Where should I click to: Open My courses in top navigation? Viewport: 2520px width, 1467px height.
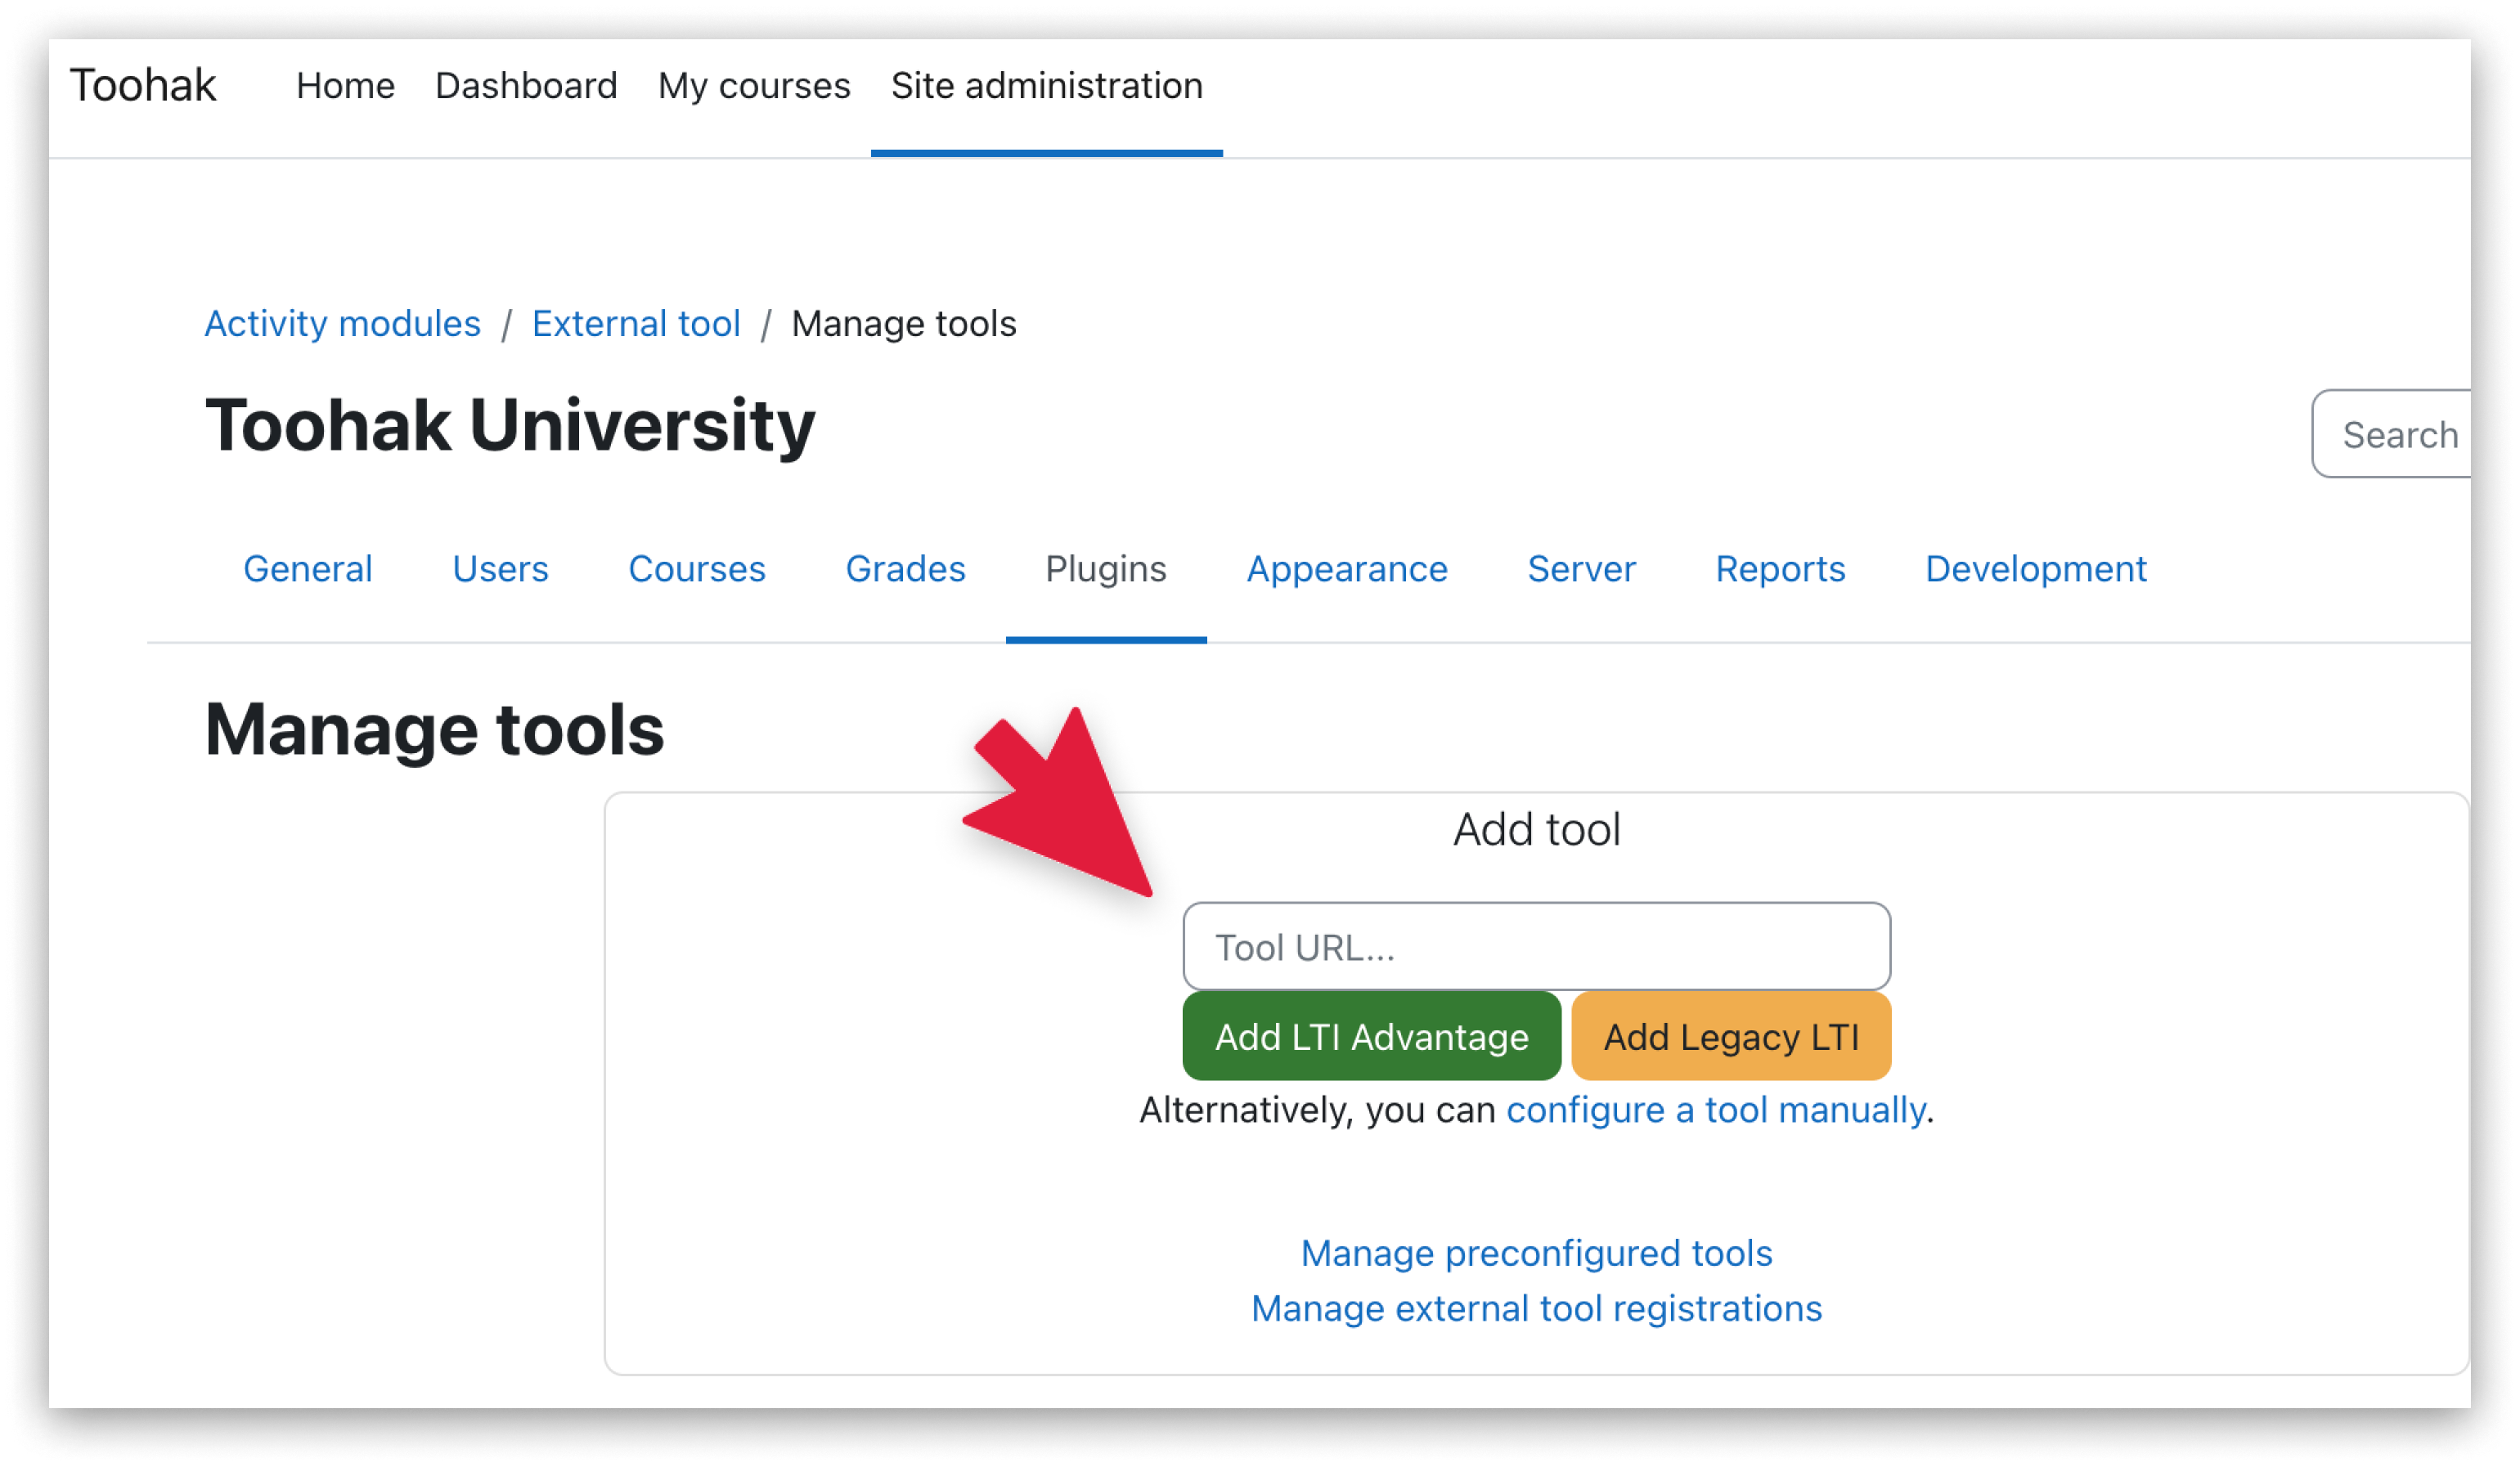pyautogui.click(x=754, y=86)
